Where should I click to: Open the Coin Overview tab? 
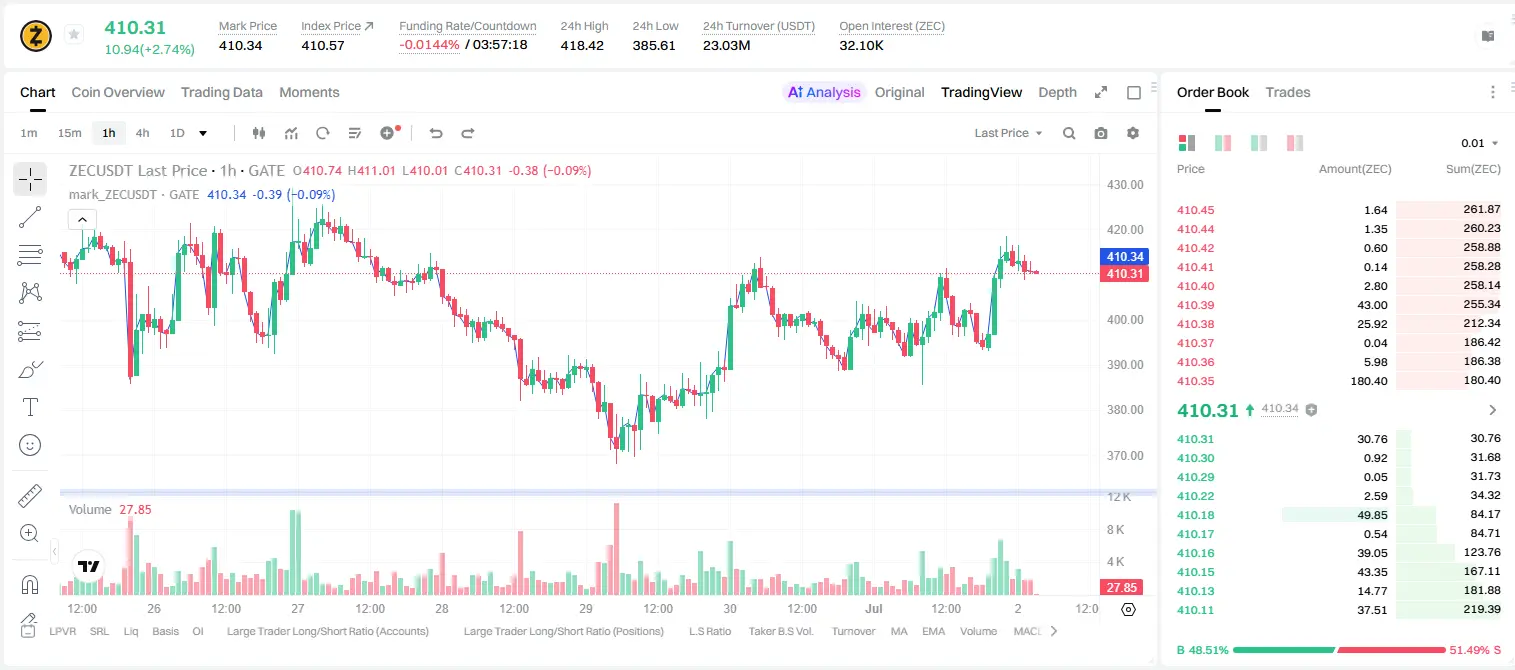118,92
